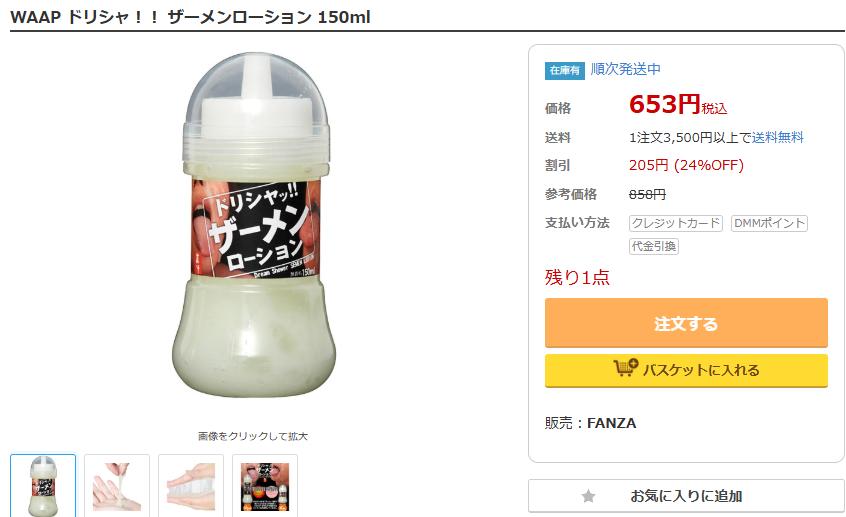Open the second thumbnail showing lotion on hand
The image size is (846, 517).
click(117, 486)
